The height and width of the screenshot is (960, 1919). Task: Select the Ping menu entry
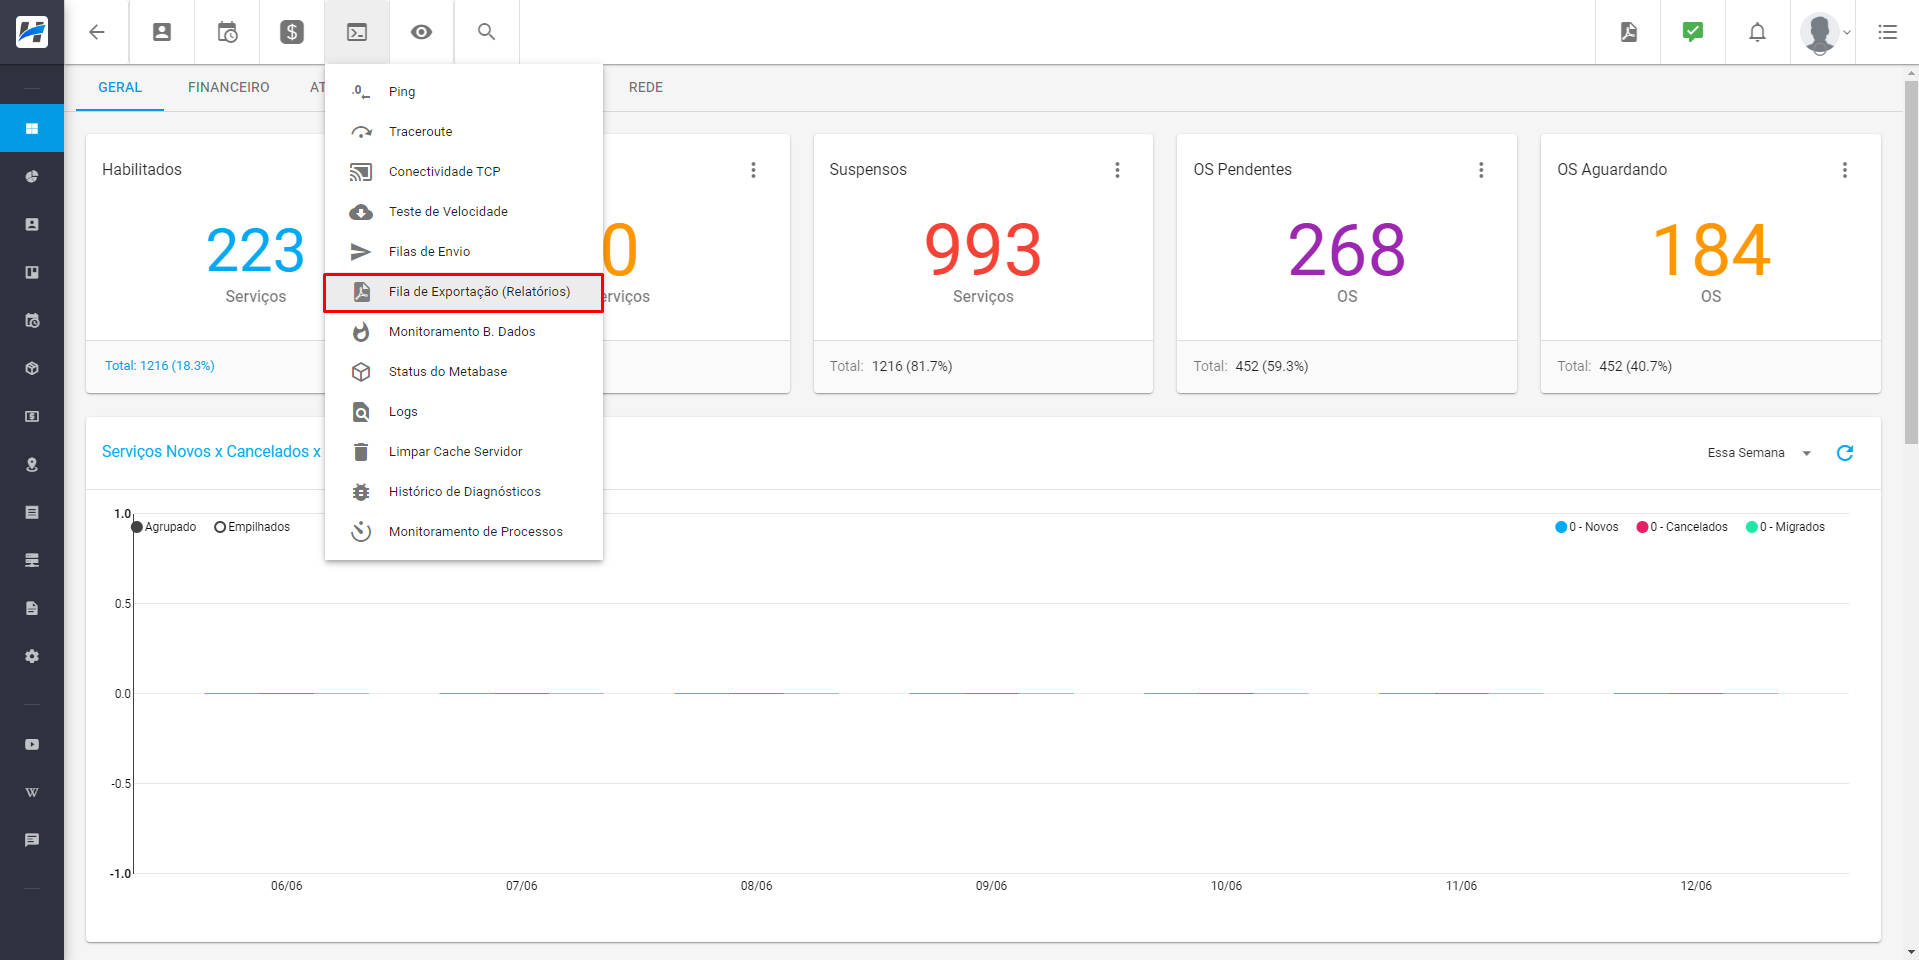[464, 92]
